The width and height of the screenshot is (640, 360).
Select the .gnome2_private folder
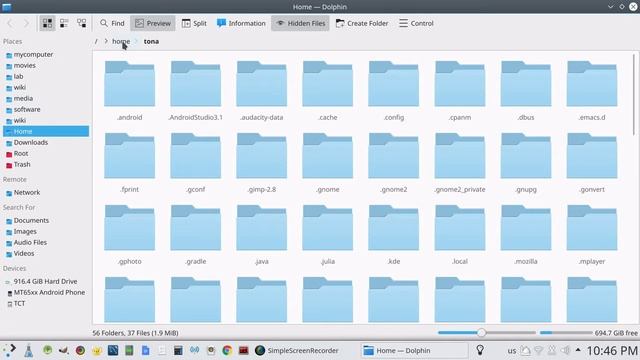coord(460,163)
